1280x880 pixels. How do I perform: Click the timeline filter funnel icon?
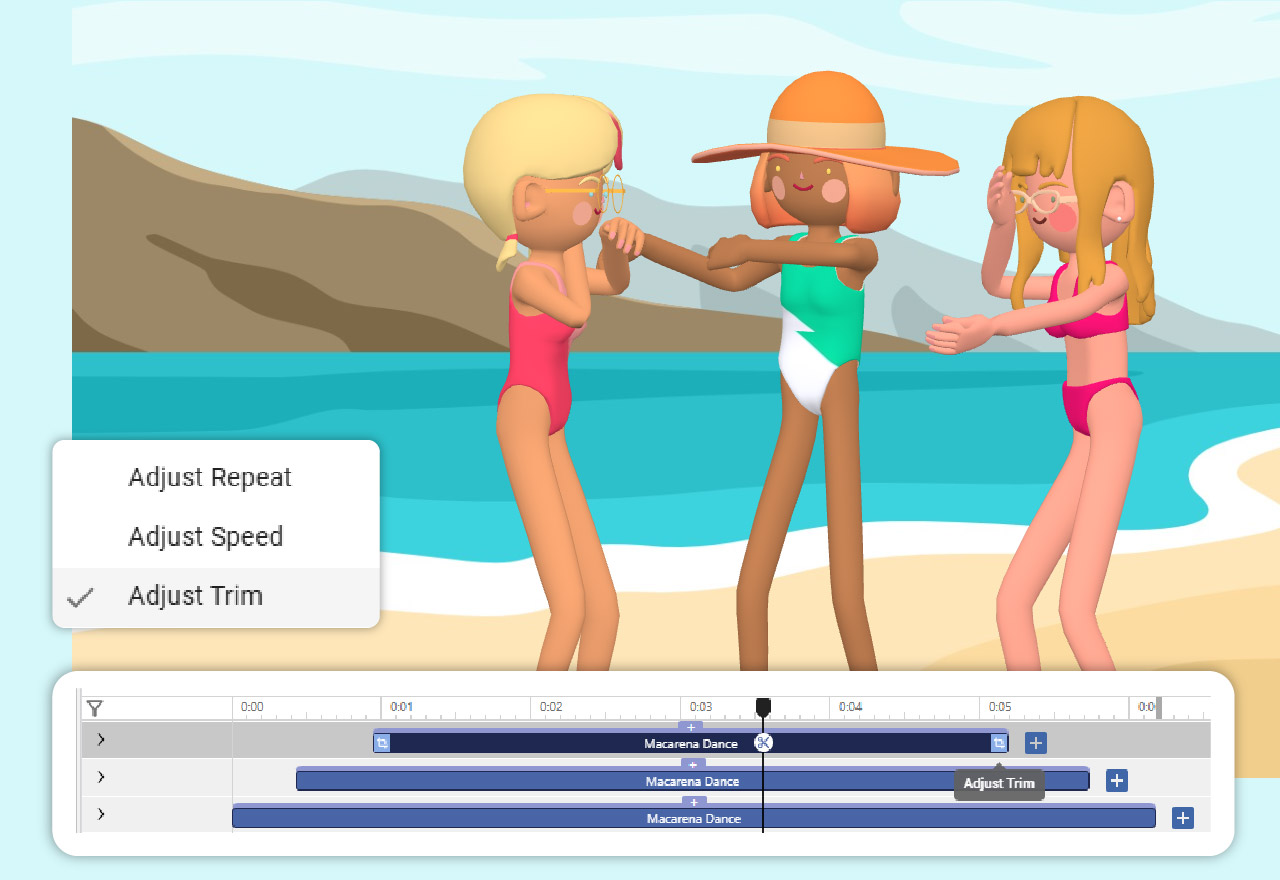click(x=95, y=708)
